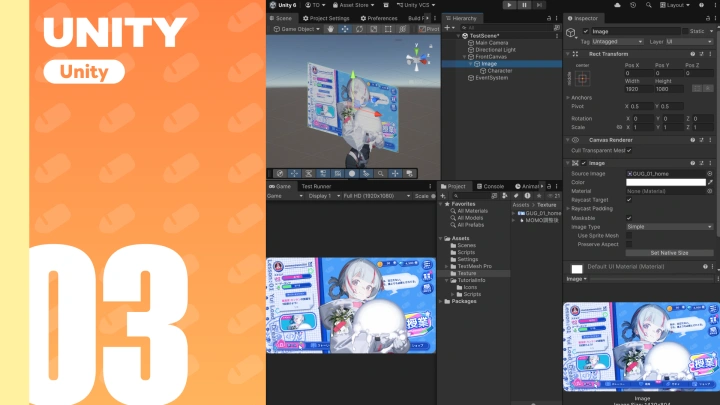Expand the TextMesh Pro folder
The height and width of the screenshot is (405, 720).
coord(447,266)
